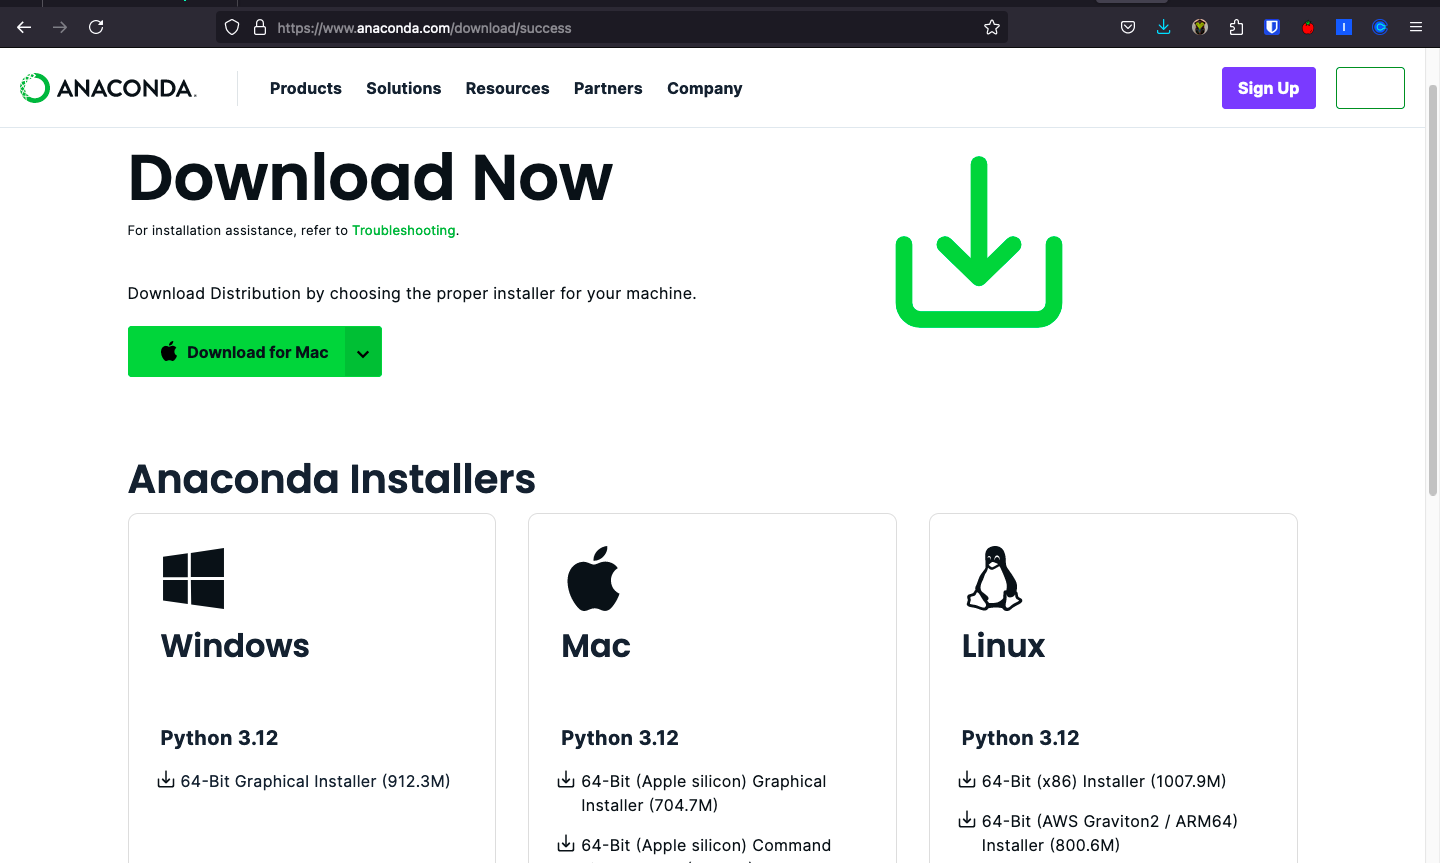The height and width of the screenshot is (863, 1440).
Task: Click the Anaconda logo
Action: pos(108,88)
